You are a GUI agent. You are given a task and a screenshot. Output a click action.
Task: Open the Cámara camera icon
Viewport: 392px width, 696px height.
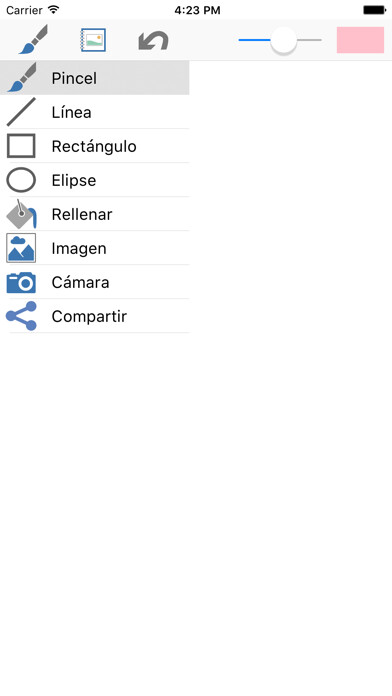[21, 282]
